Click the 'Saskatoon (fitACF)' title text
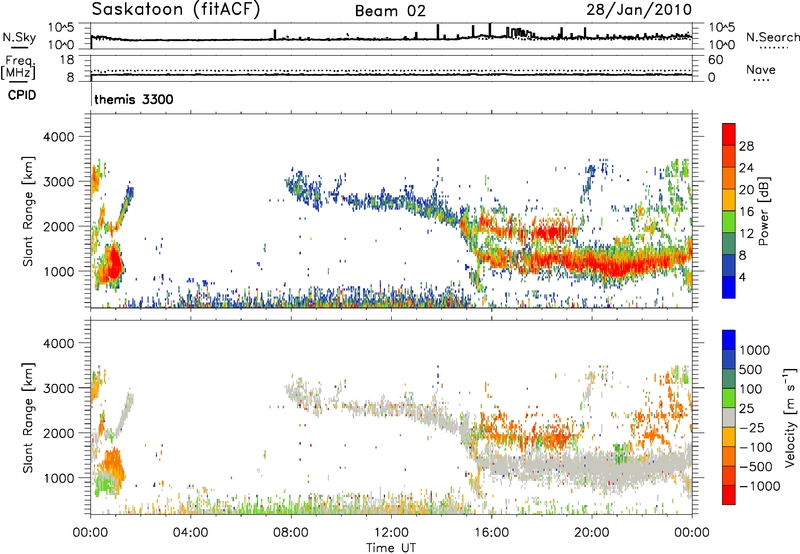The image size is (800, 554). pos(176,10)
